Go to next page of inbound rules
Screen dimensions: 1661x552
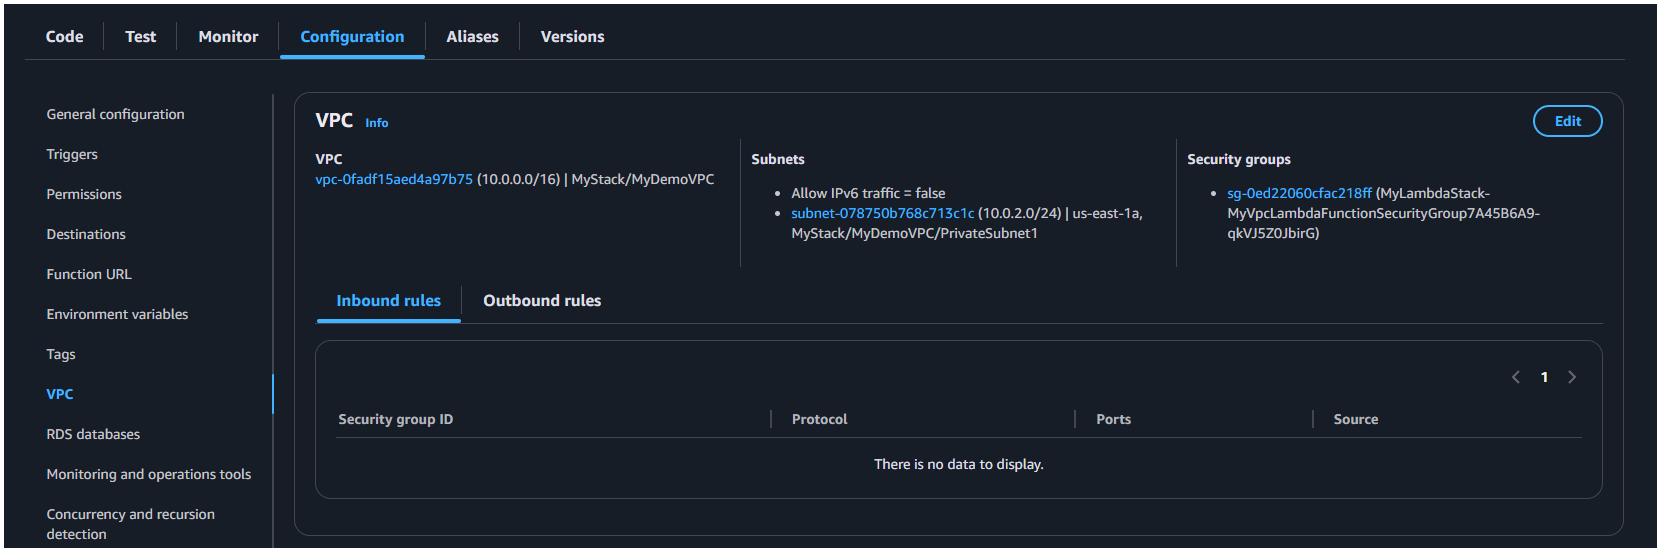1572,377
